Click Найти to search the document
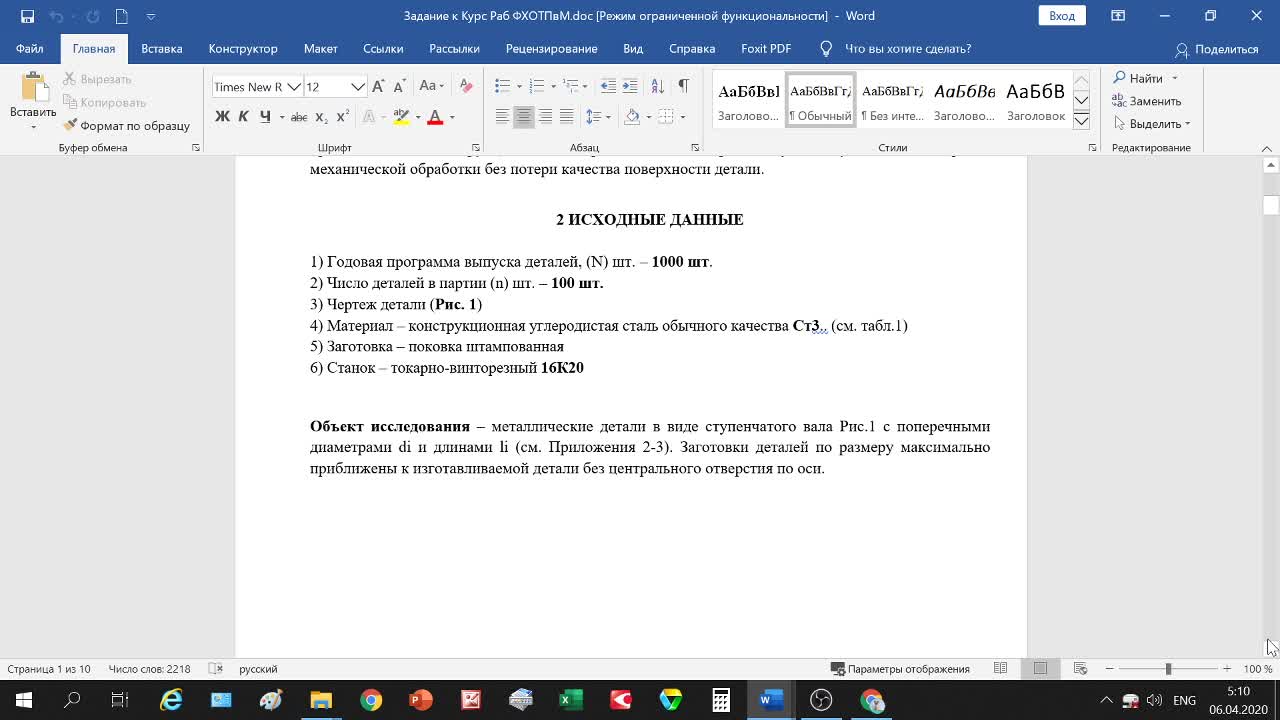The image size is (1280, 720). tap(1139, 78)
